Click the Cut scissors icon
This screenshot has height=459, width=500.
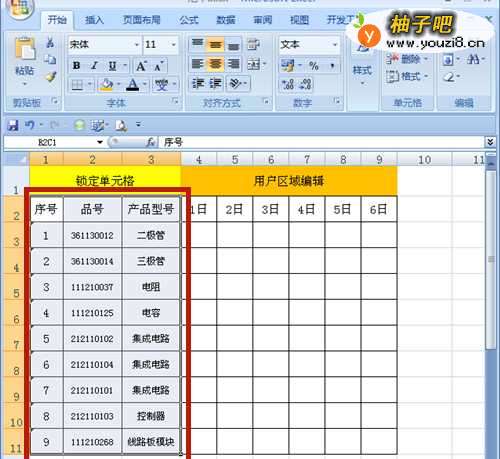point(50,42)
